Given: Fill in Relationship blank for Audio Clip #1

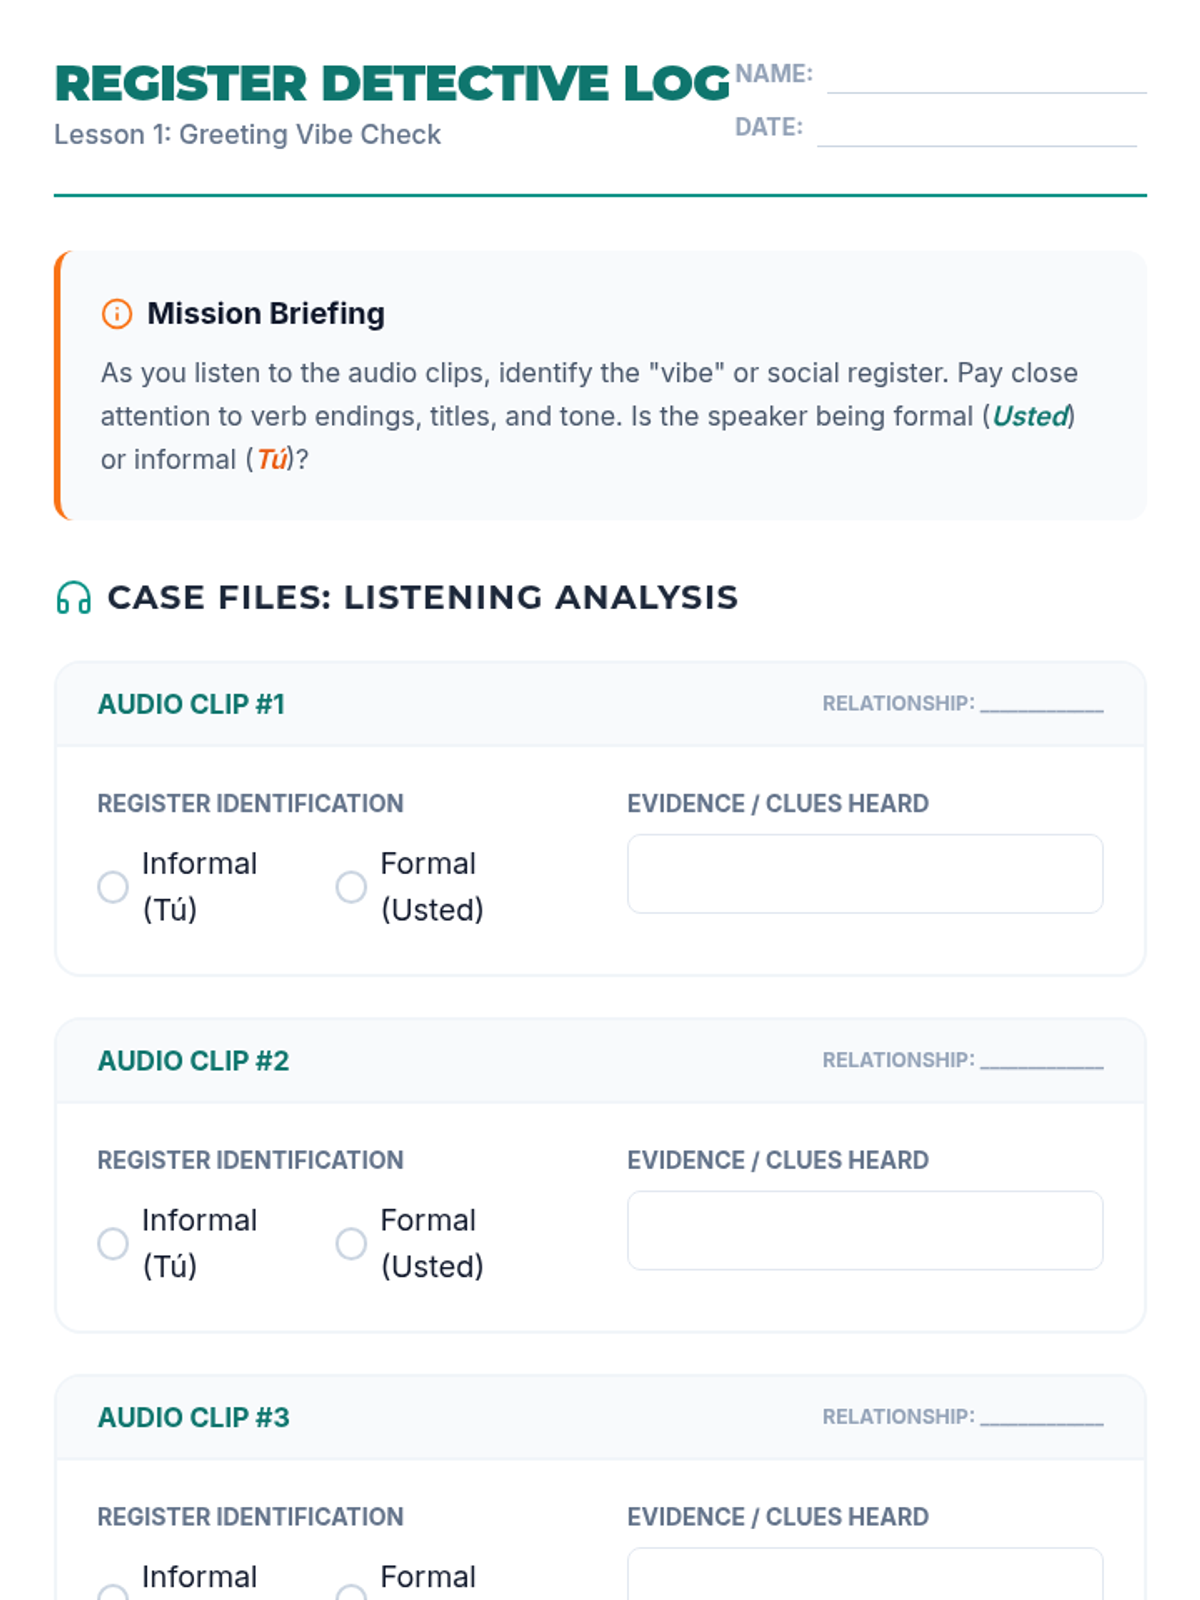Looking at the screenshot, I should [1041, 704].
